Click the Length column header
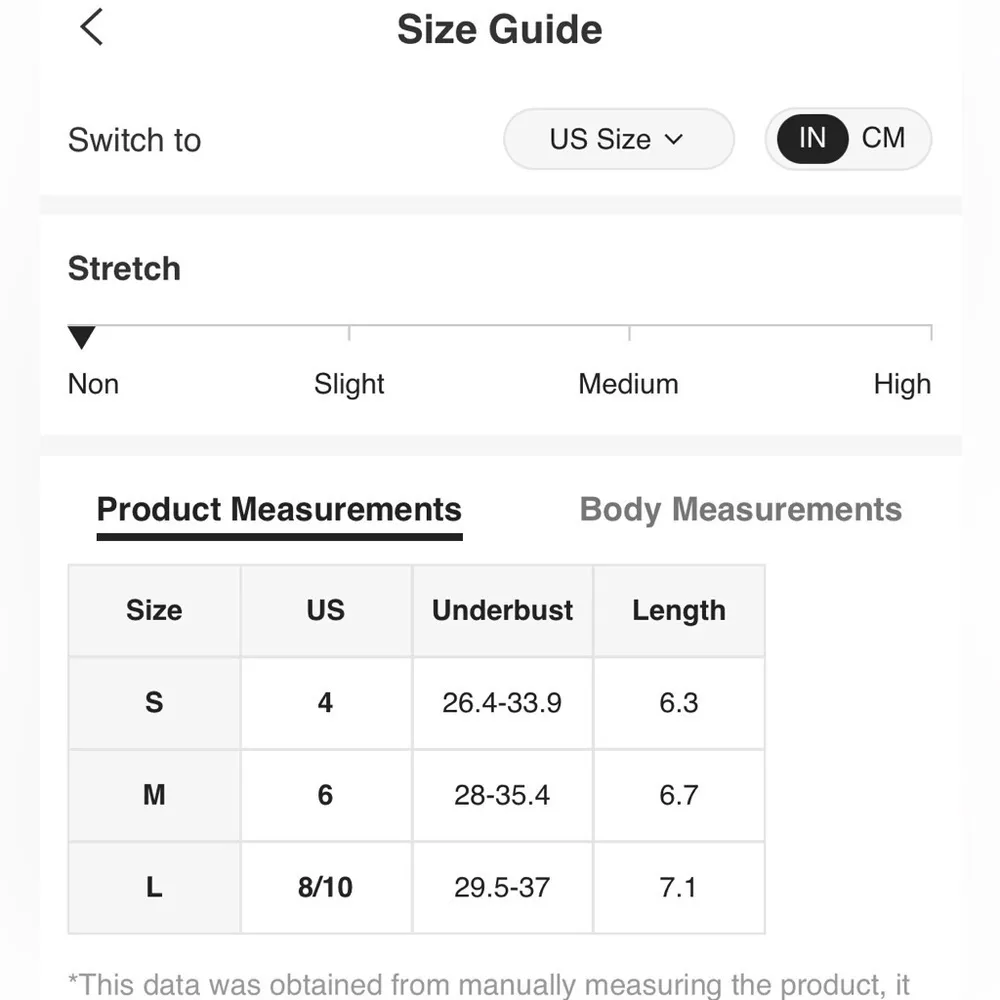 pyautogui.click(x=678, y=611)
